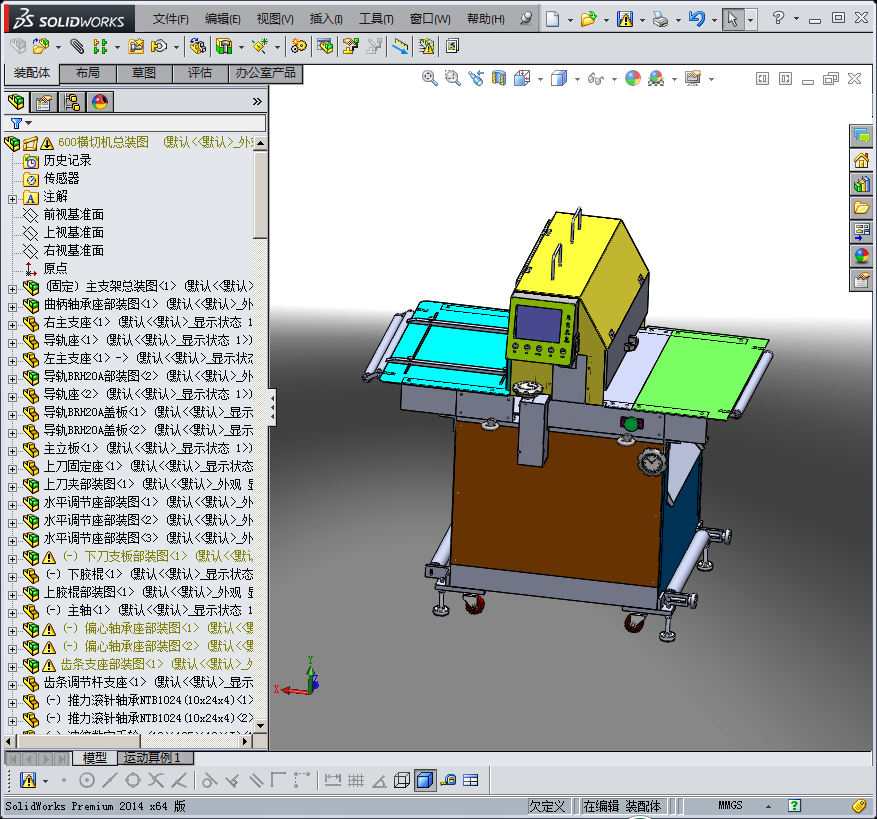Click the Move Component icon
877x819 pixels.
tap(159, 46)
